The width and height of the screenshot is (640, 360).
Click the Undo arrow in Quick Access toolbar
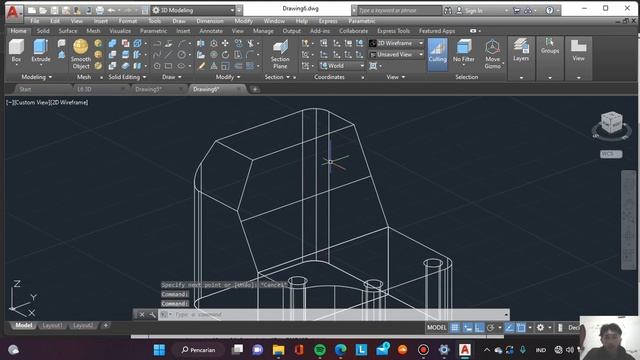click(111, 10)
